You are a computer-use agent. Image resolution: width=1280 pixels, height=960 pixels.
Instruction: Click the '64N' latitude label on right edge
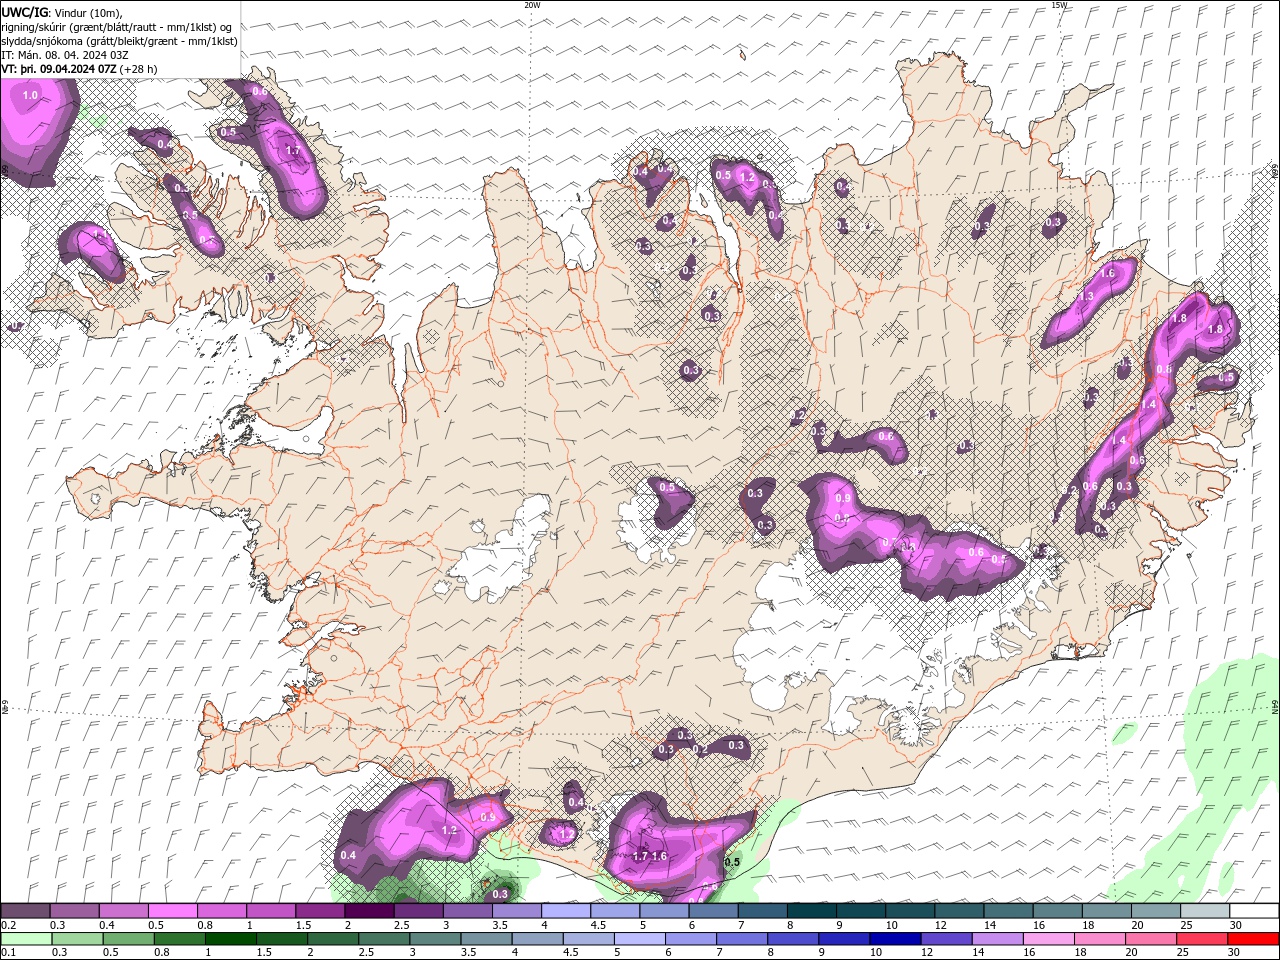coord(1275,706)
